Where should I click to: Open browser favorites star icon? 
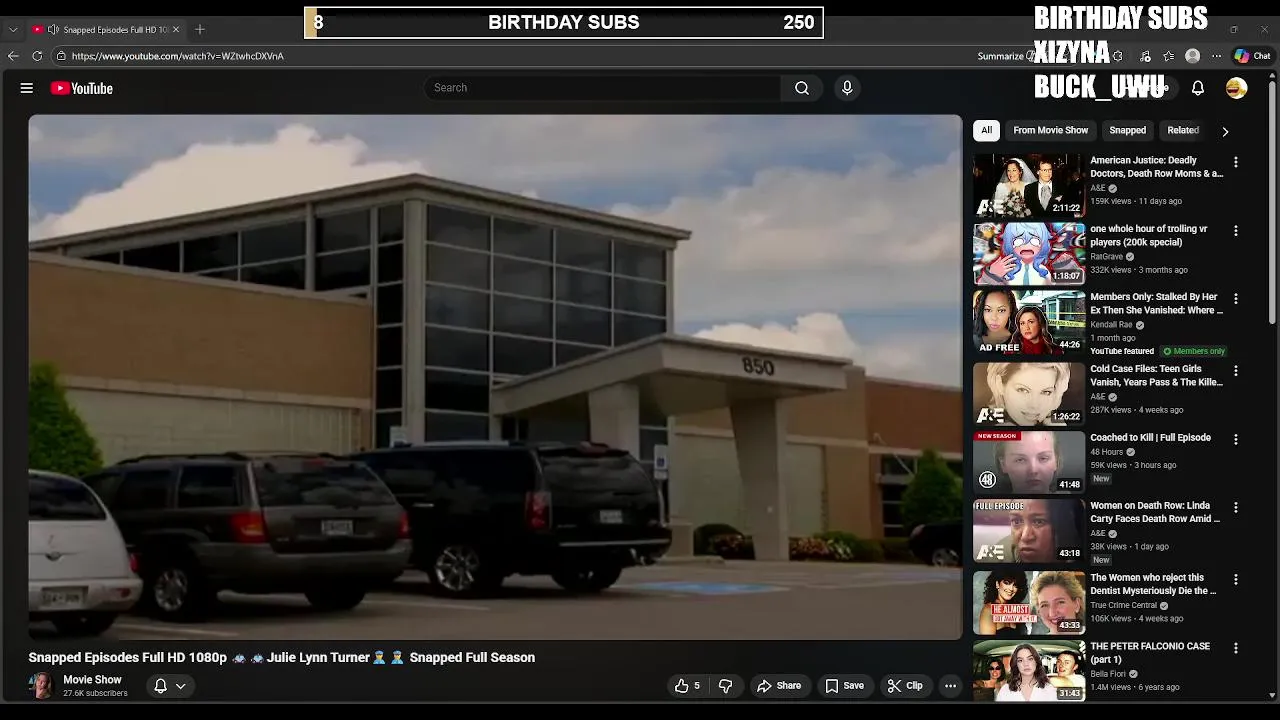tap(1168, 56)
